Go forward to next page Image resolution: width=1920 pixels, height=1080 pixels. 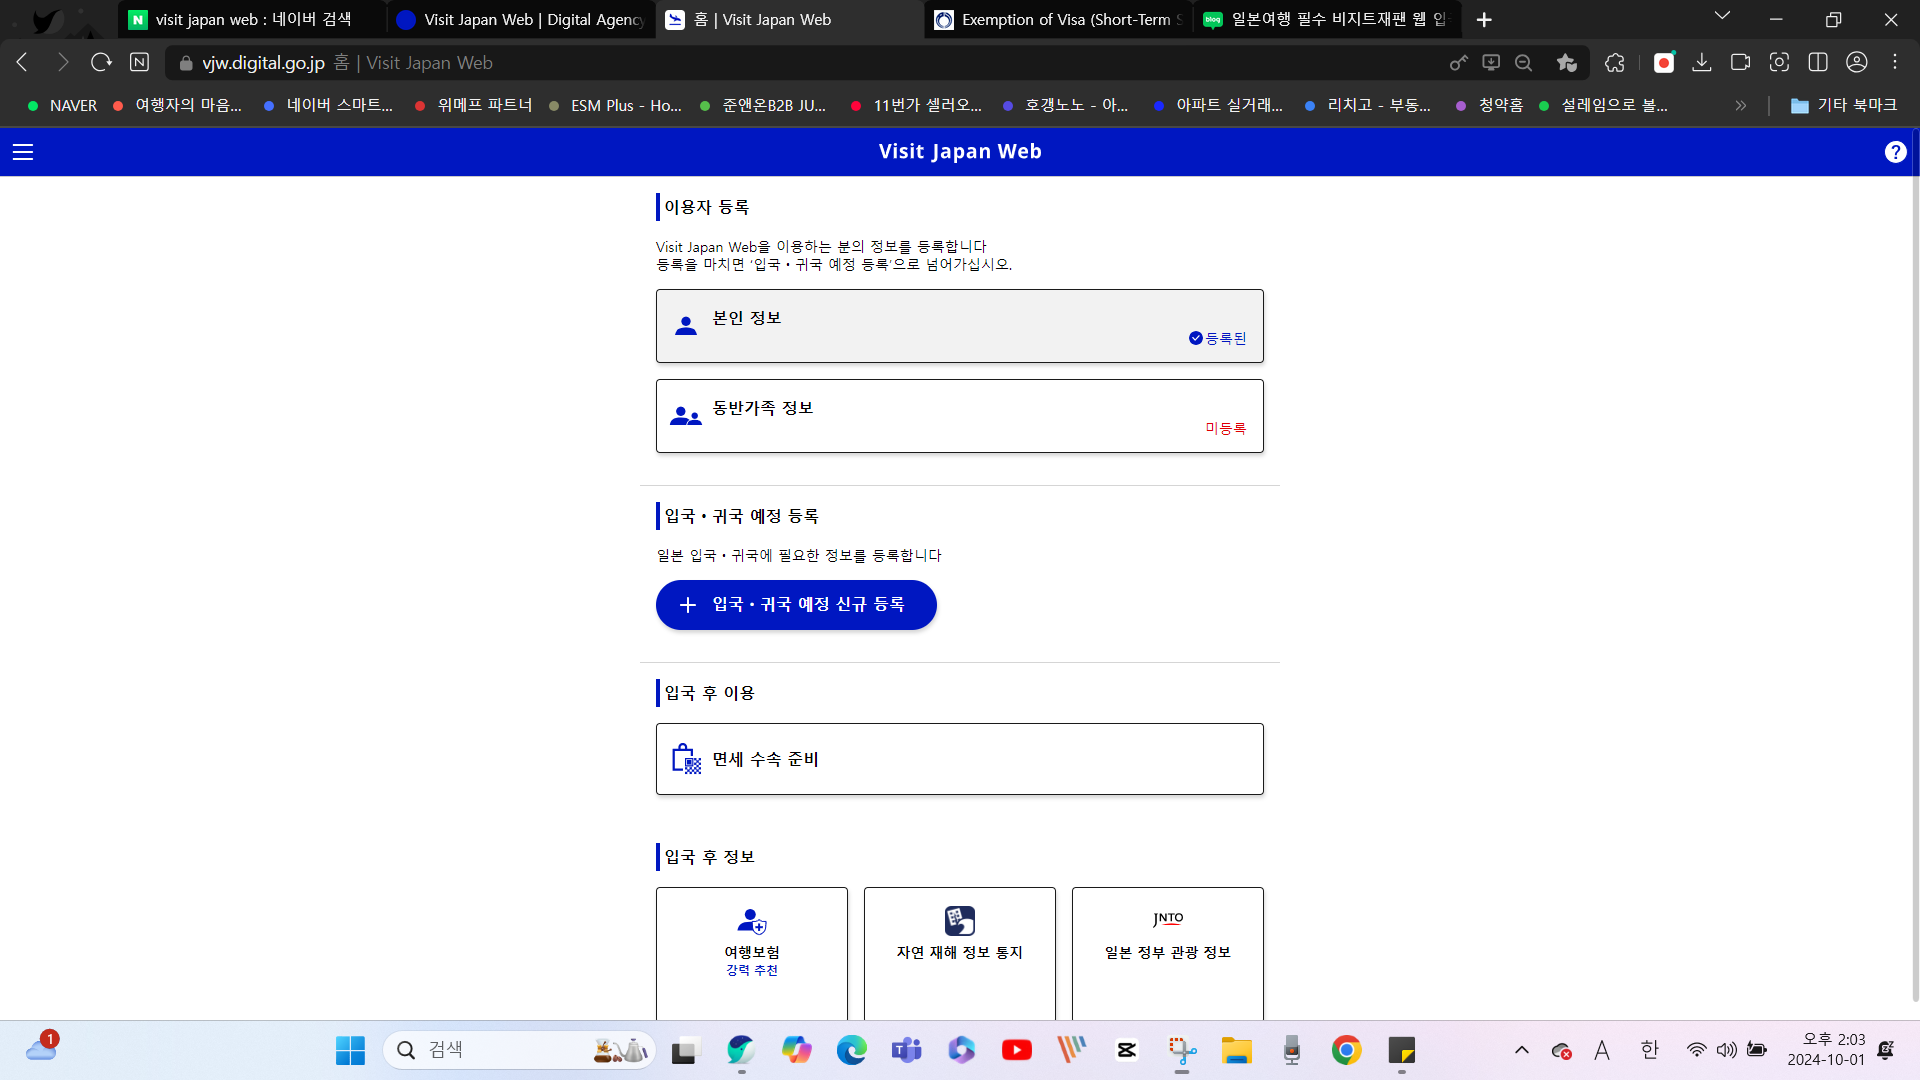tap(62, 62)
